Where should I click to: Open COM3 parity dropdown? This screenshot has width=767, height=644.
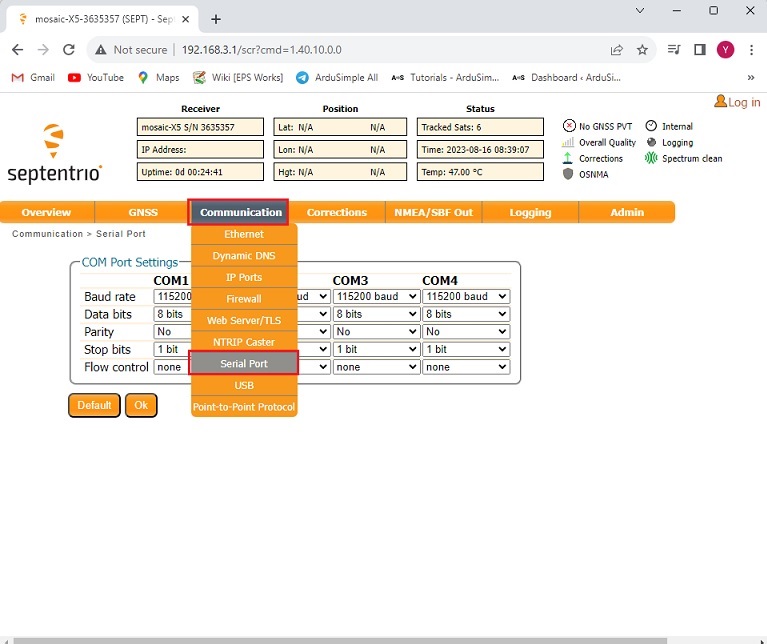[376, 332]
